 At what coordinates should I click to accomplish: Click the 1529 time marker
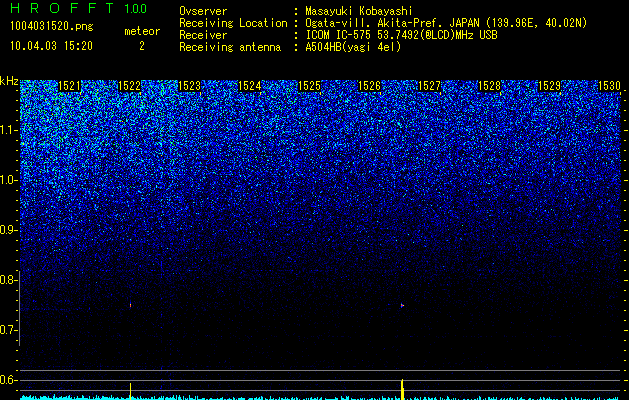(550, 86)
